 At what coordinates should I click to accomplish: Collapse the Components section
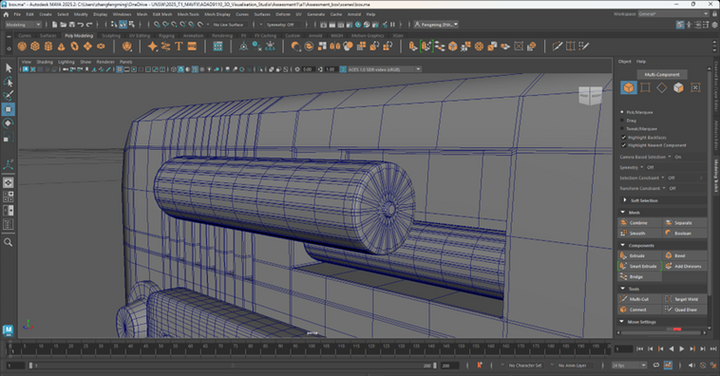coord(623,245)
